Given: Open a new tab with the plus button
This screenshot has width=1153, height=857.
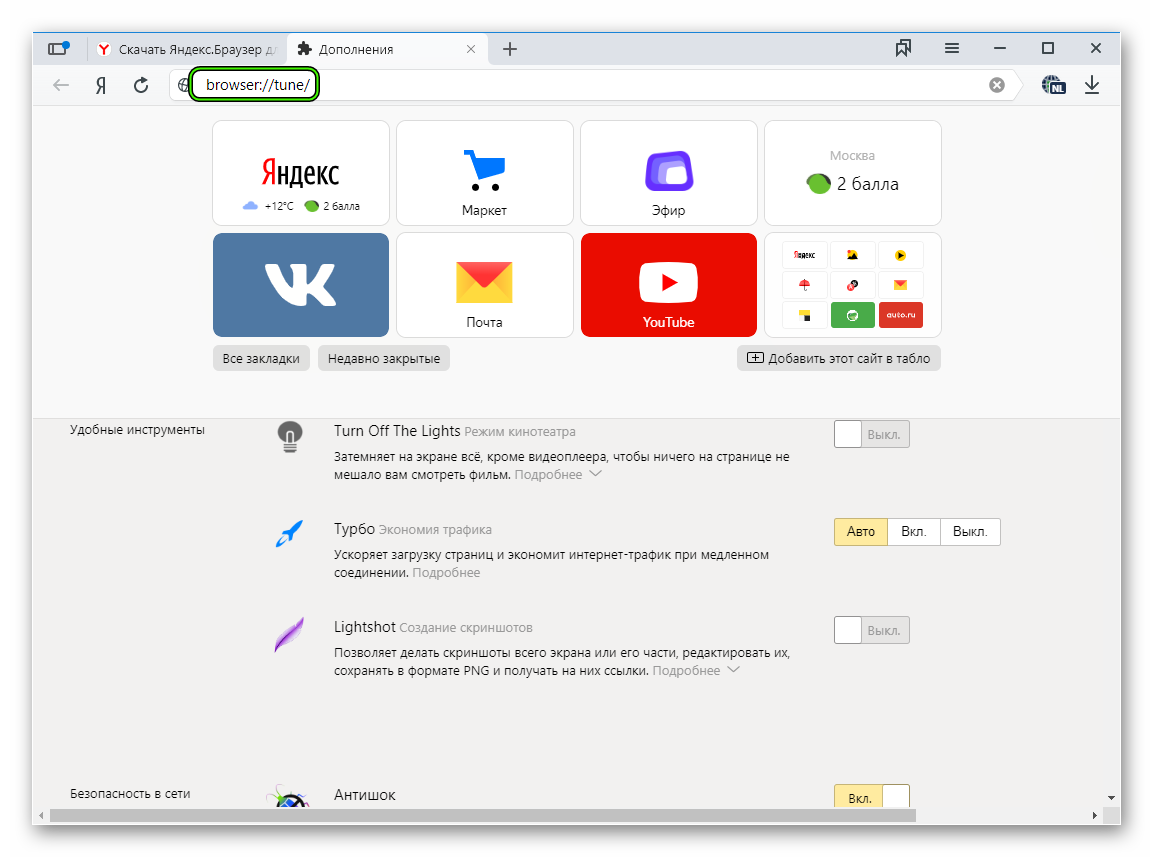Looking at the screenshot, I should (510, 49).
